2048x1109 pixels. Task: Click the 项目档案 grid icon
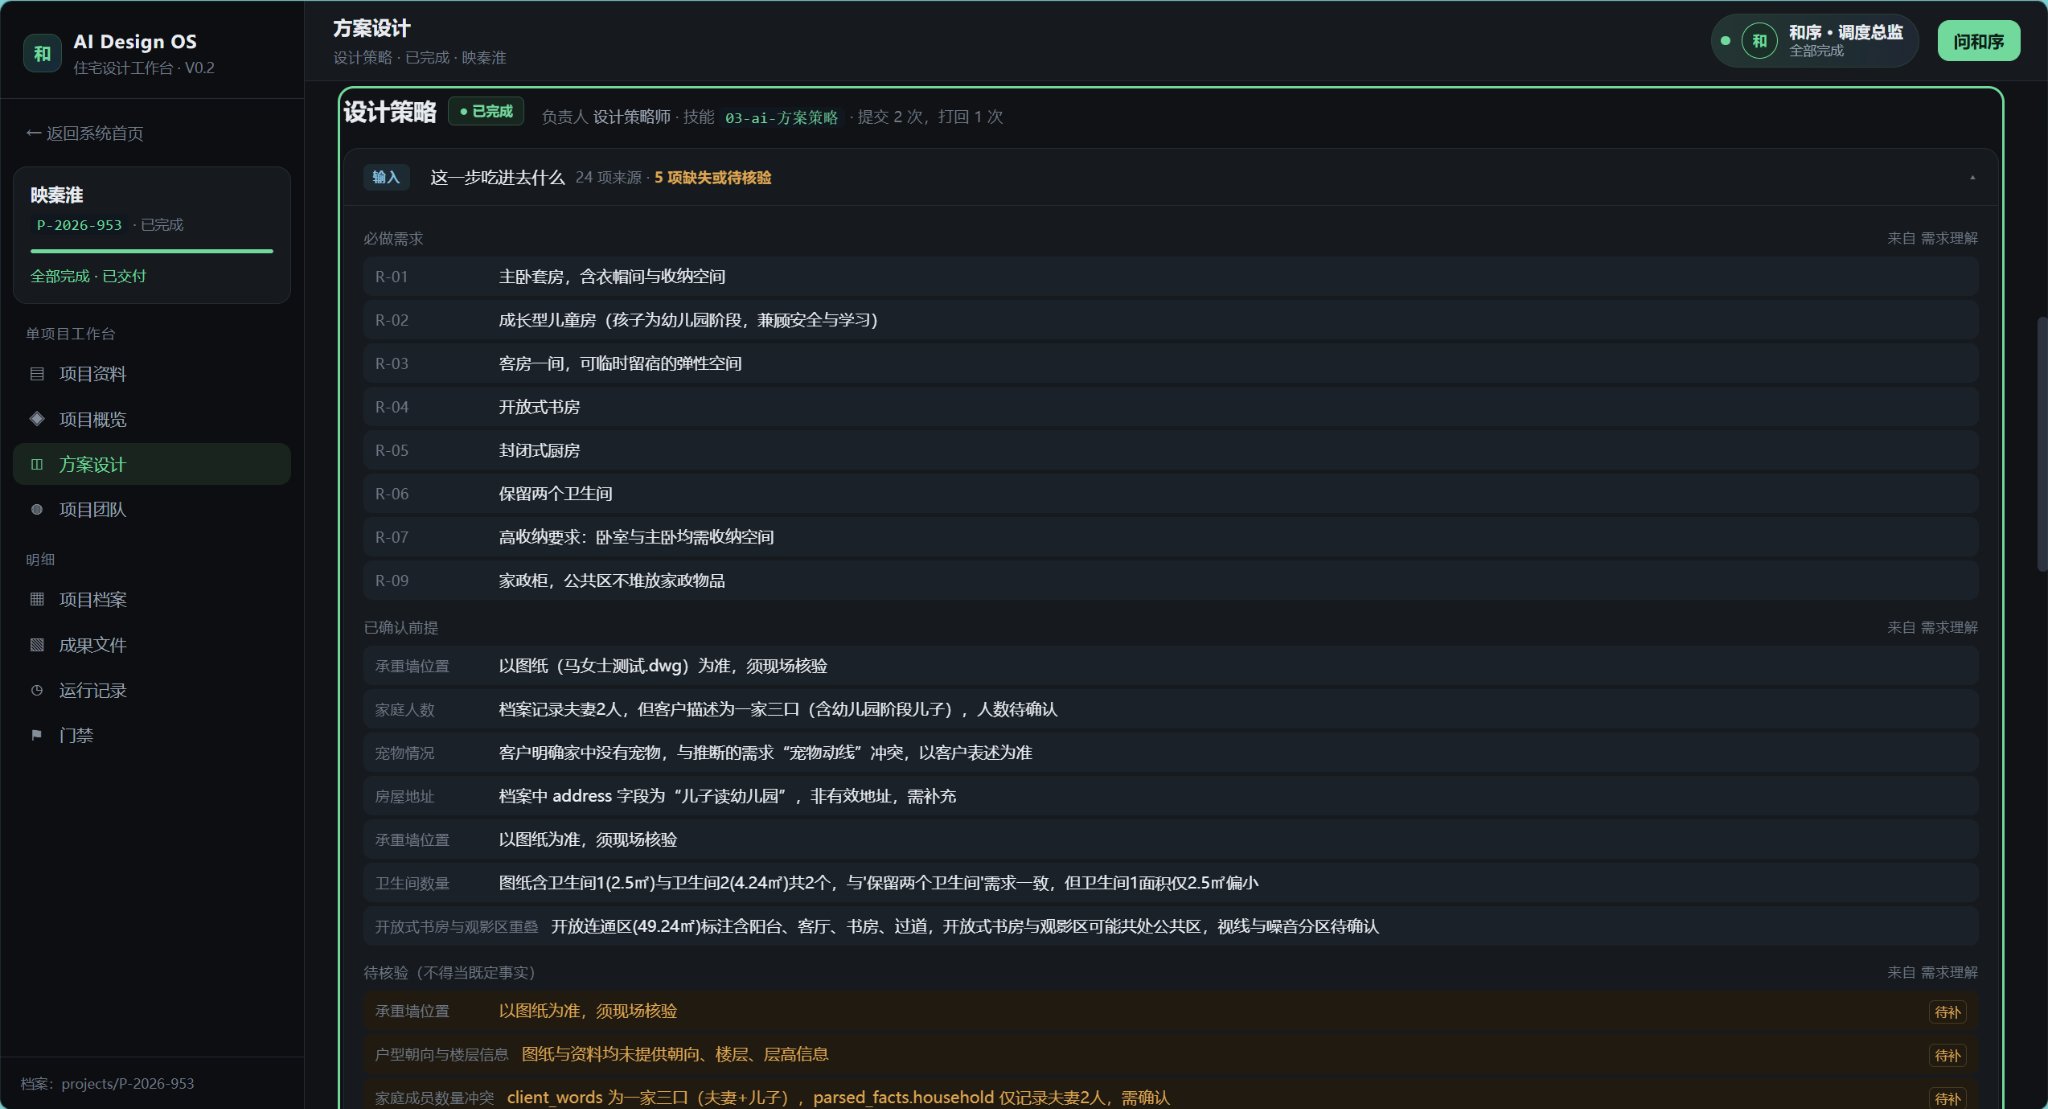point(37,599)
